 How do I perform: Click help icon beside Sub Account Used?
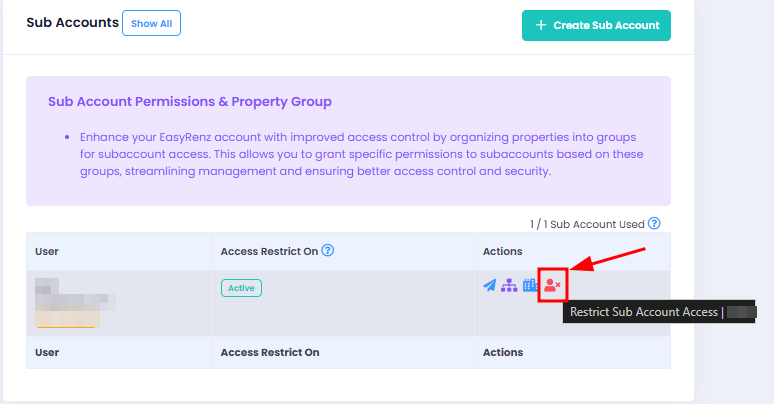pos(654,223)
